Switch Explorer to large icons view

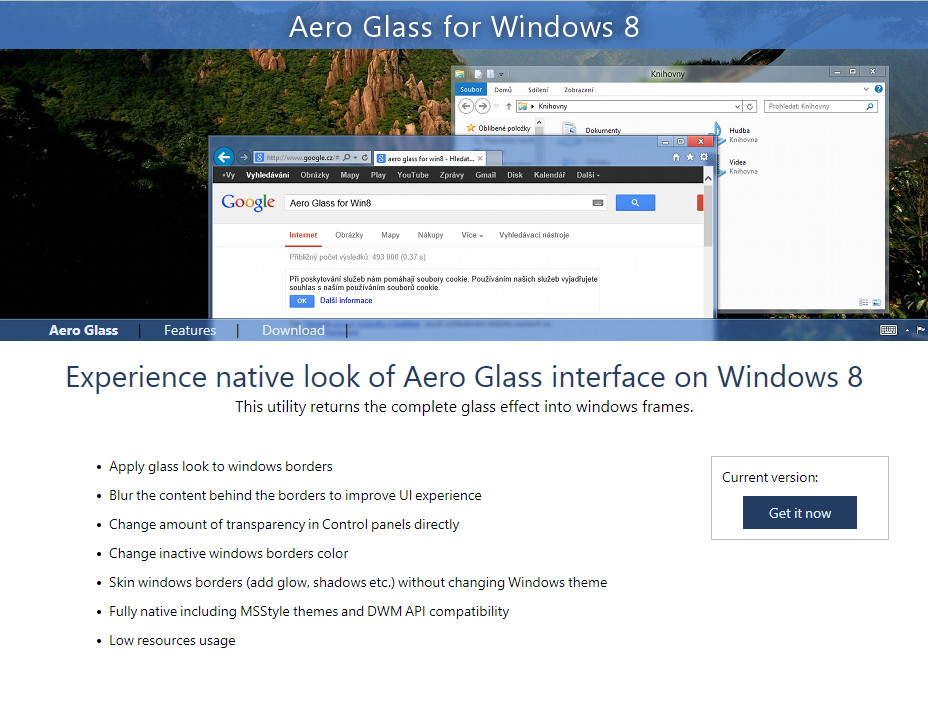(x=877, y=302)
